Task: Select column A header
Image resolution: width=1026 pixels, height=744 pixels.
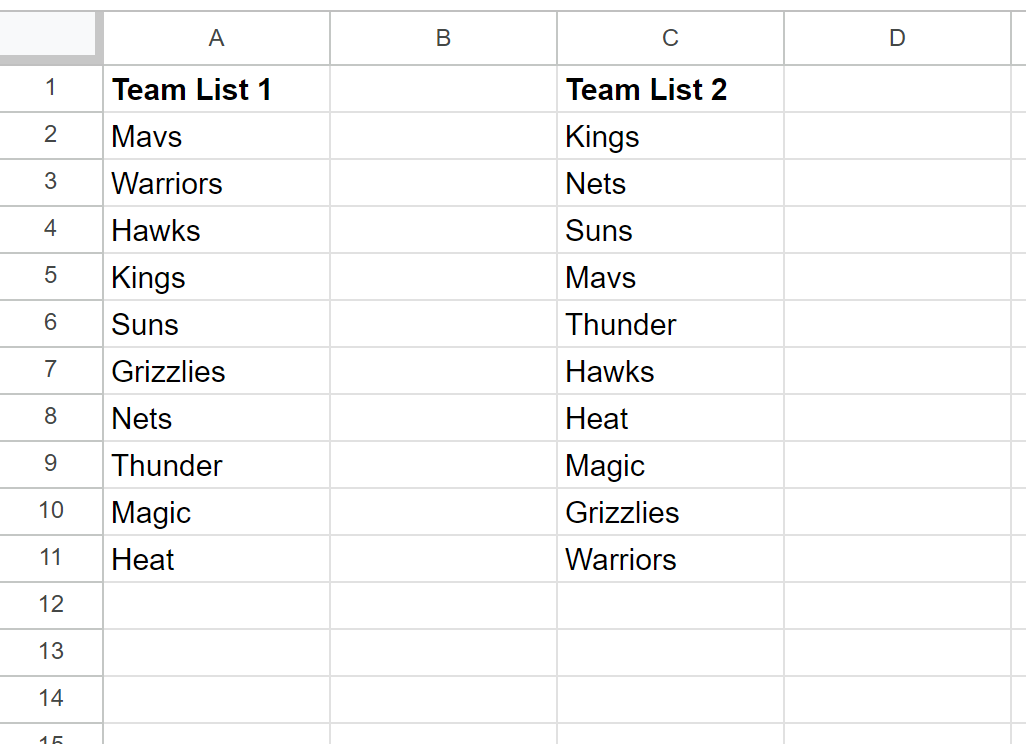Action: click(x=217, y=38)
